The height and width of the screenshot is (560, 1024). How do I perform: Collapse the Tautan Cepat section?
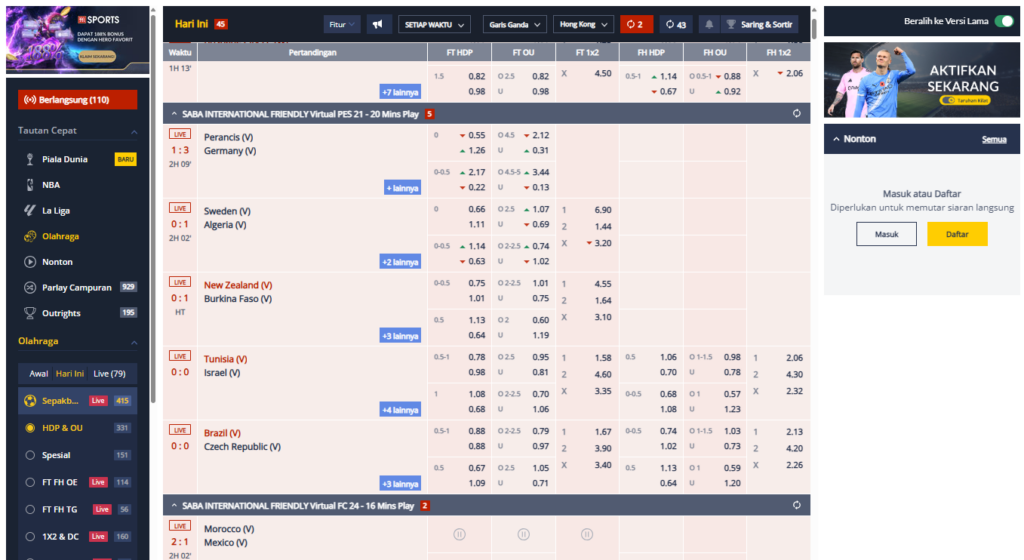pyautogui.click(x=135, y=131)
